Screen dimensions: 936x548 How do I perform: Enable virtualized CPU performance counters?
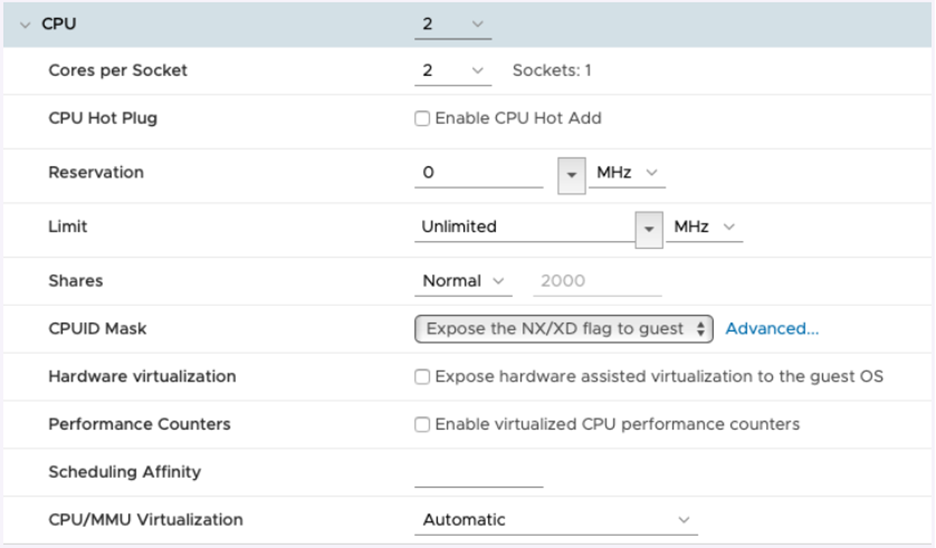pyautogui.click(x=423, y=425)
